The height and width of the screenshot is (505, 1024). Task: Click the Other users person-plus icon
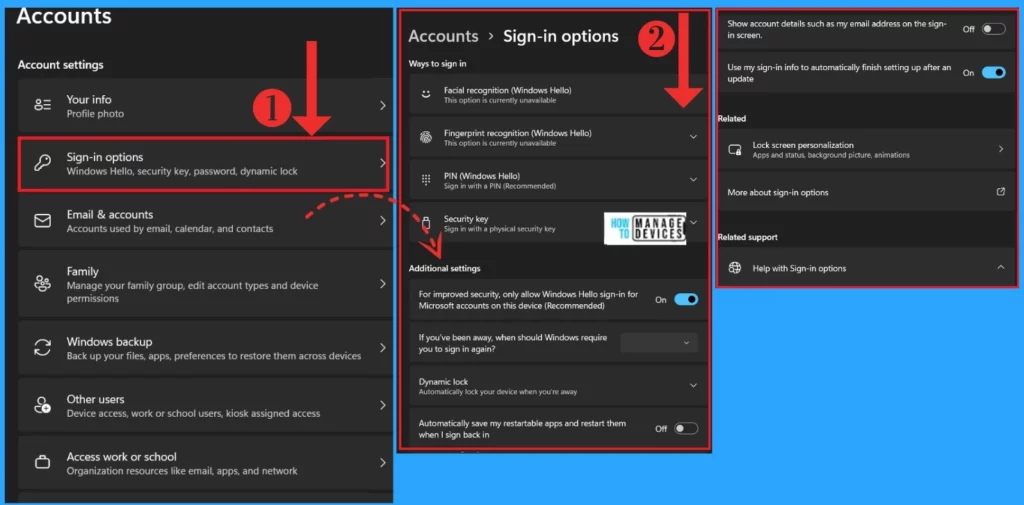tap(42, 405)
